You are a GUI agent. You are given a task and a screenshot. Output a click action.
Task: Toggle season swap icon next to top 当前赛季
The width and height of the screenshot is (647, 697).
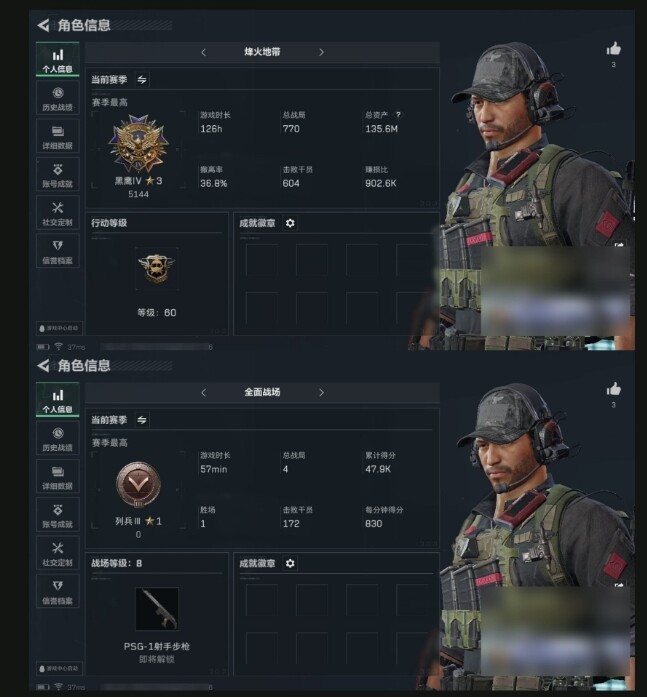coord(142,80)
